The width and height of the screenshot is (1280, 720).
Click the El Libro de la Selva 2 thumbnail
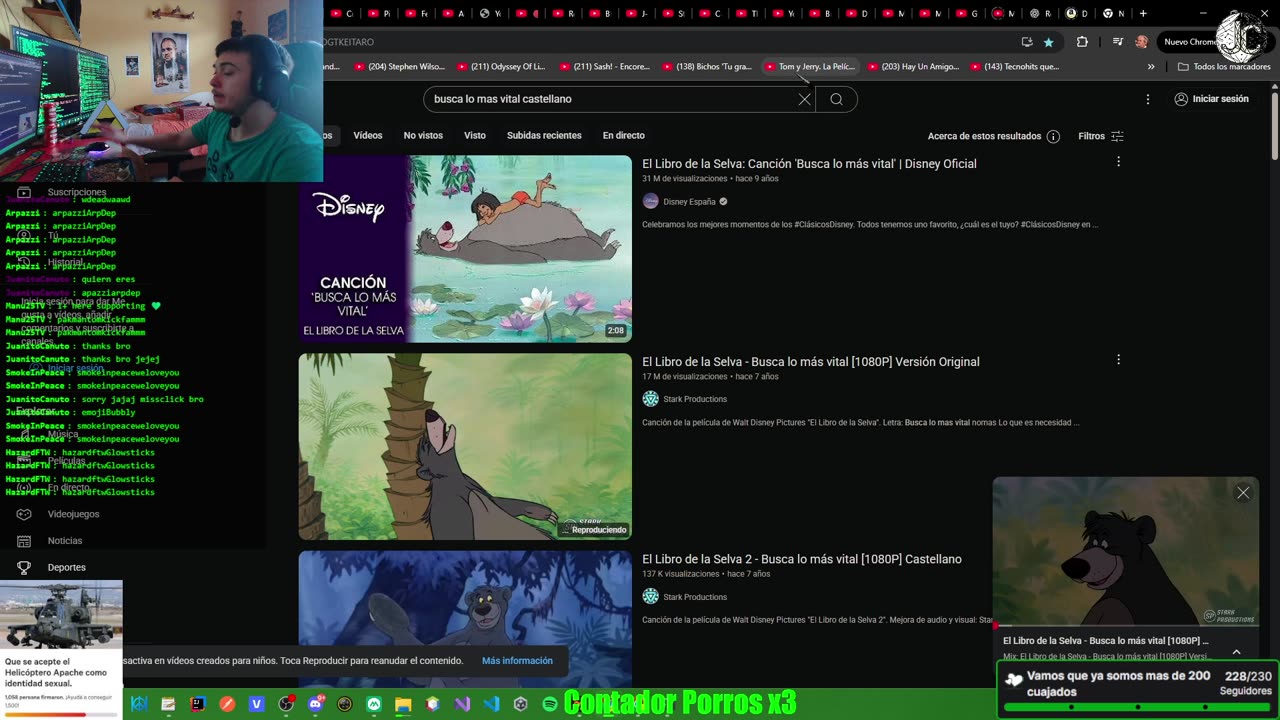[465, 620]
